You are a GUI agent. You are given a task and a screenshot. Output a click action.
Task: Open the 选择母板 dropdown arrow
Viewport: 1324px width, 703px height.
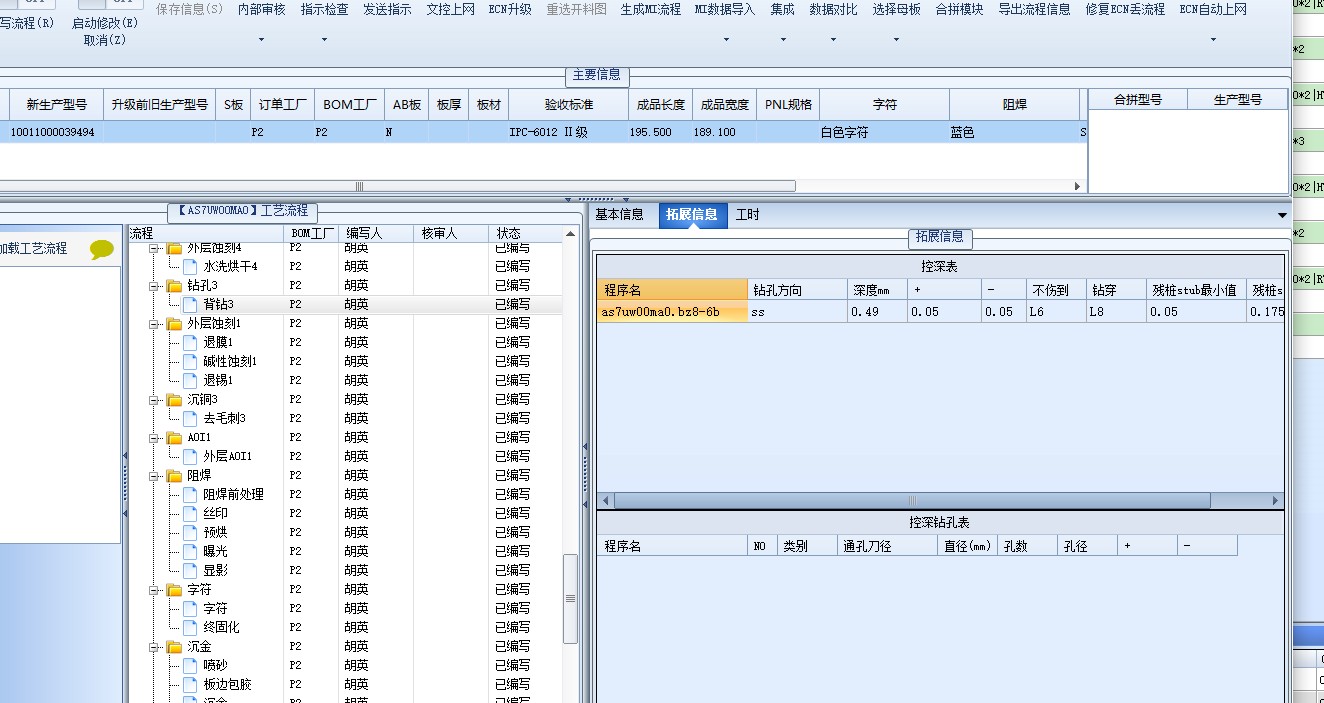point(896,41)
